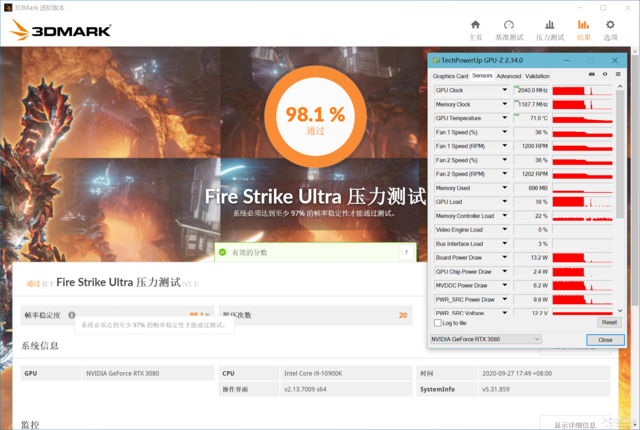Click the 98.1 % score circle
640x430 pixels.
pyautogui.click(x=315, y=117)
